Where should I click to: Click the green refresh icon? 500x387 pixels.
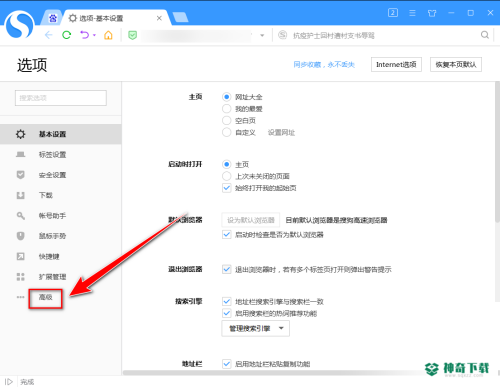[x=67, y=35]
